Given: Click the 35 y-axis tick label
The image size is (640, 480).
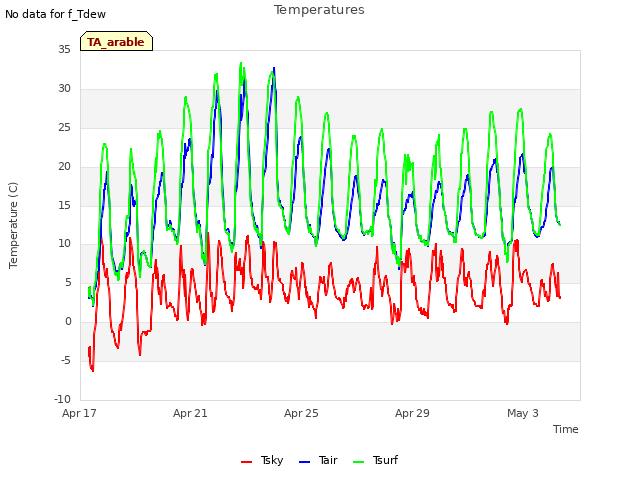Looking at the screenshot, I should click(x=64, y=49).
